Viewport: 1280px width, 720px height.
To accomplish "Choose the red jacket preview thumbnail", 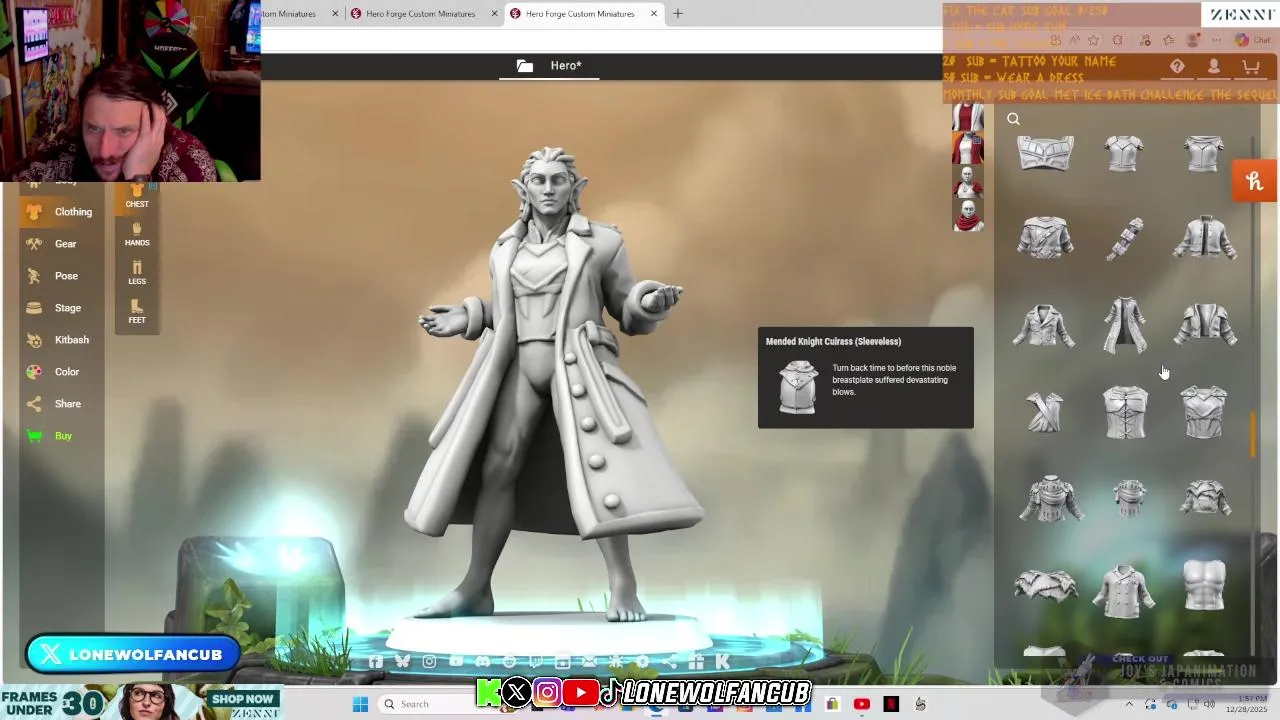I will pyautogui.click(x=967, y=147).
